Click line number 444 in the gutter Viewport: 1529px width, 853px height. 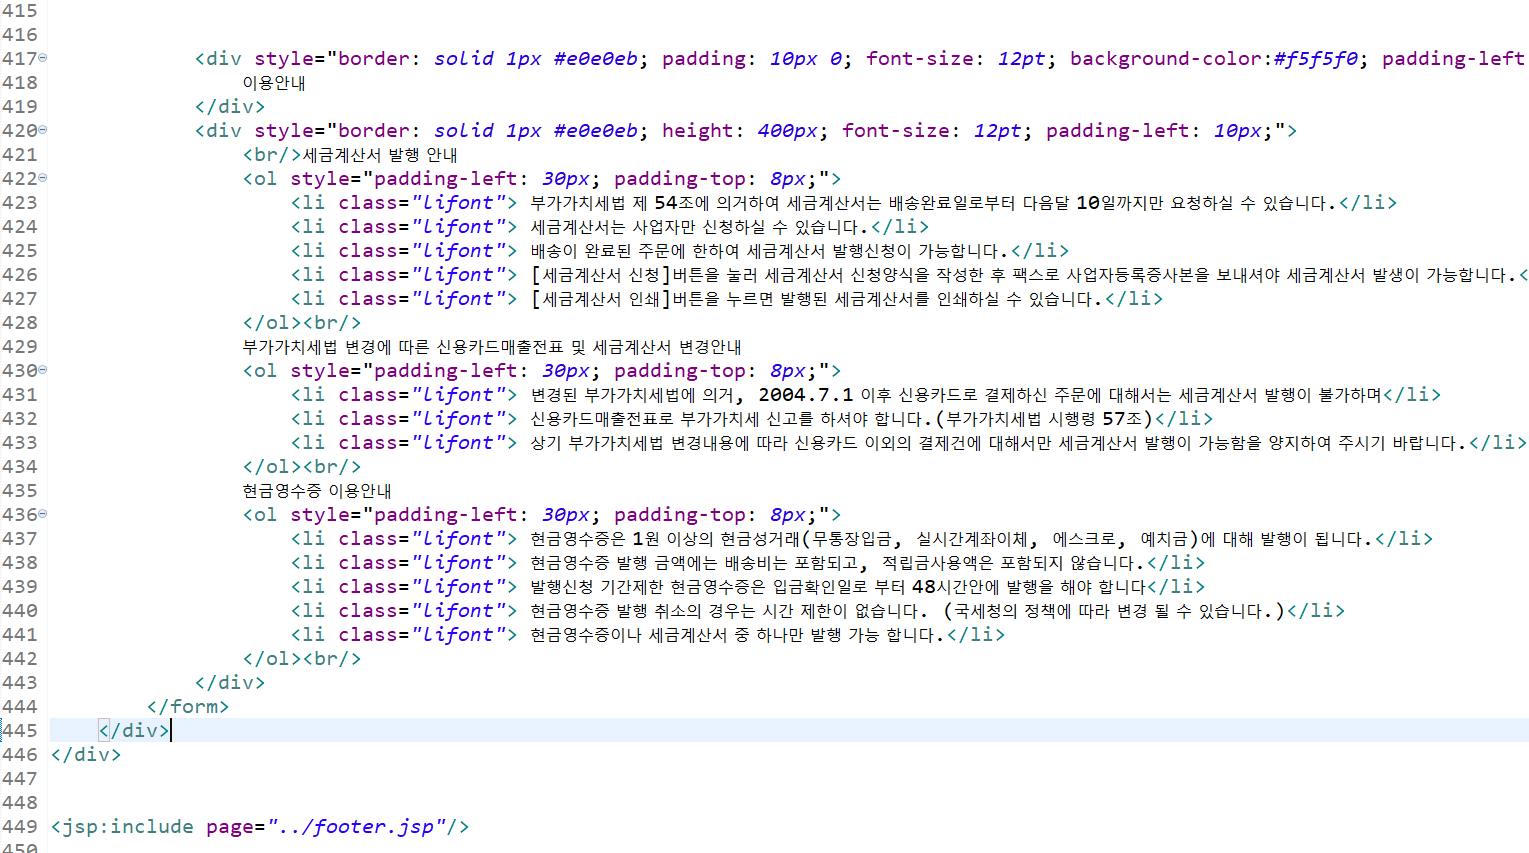click(20, 707)
